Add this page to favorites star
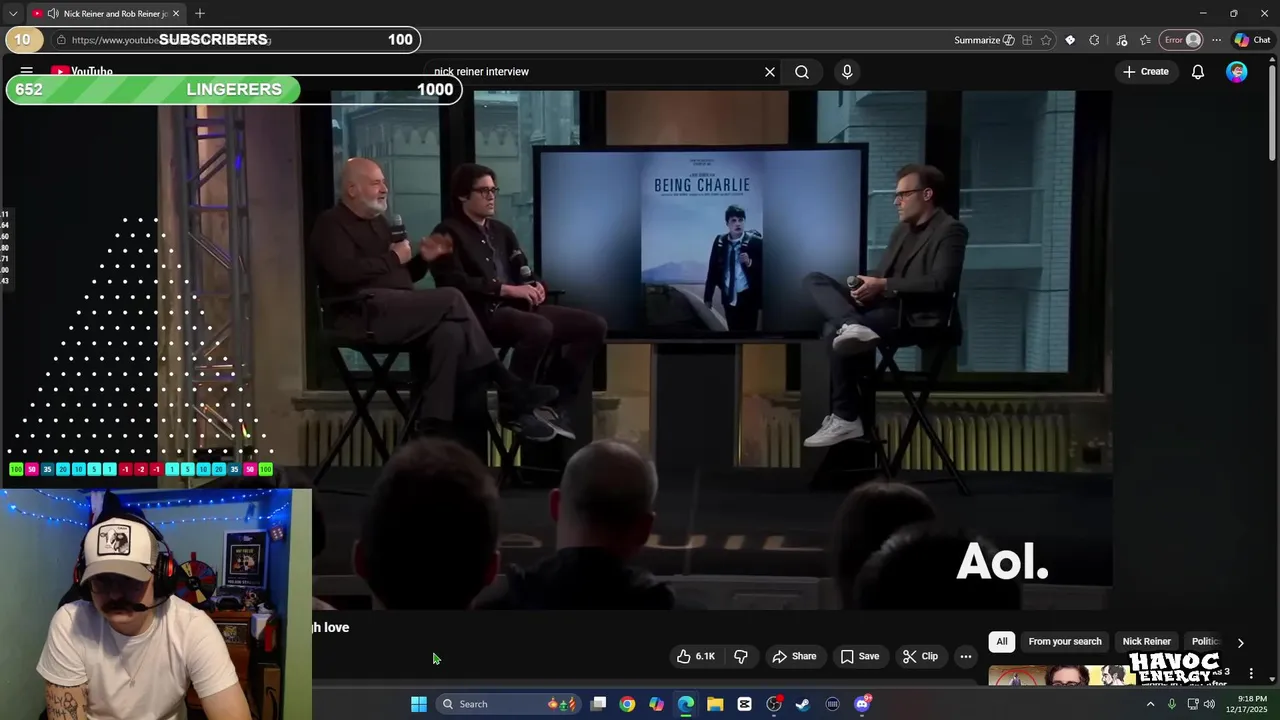1280x720 pixels. (x=1046, y=40)
